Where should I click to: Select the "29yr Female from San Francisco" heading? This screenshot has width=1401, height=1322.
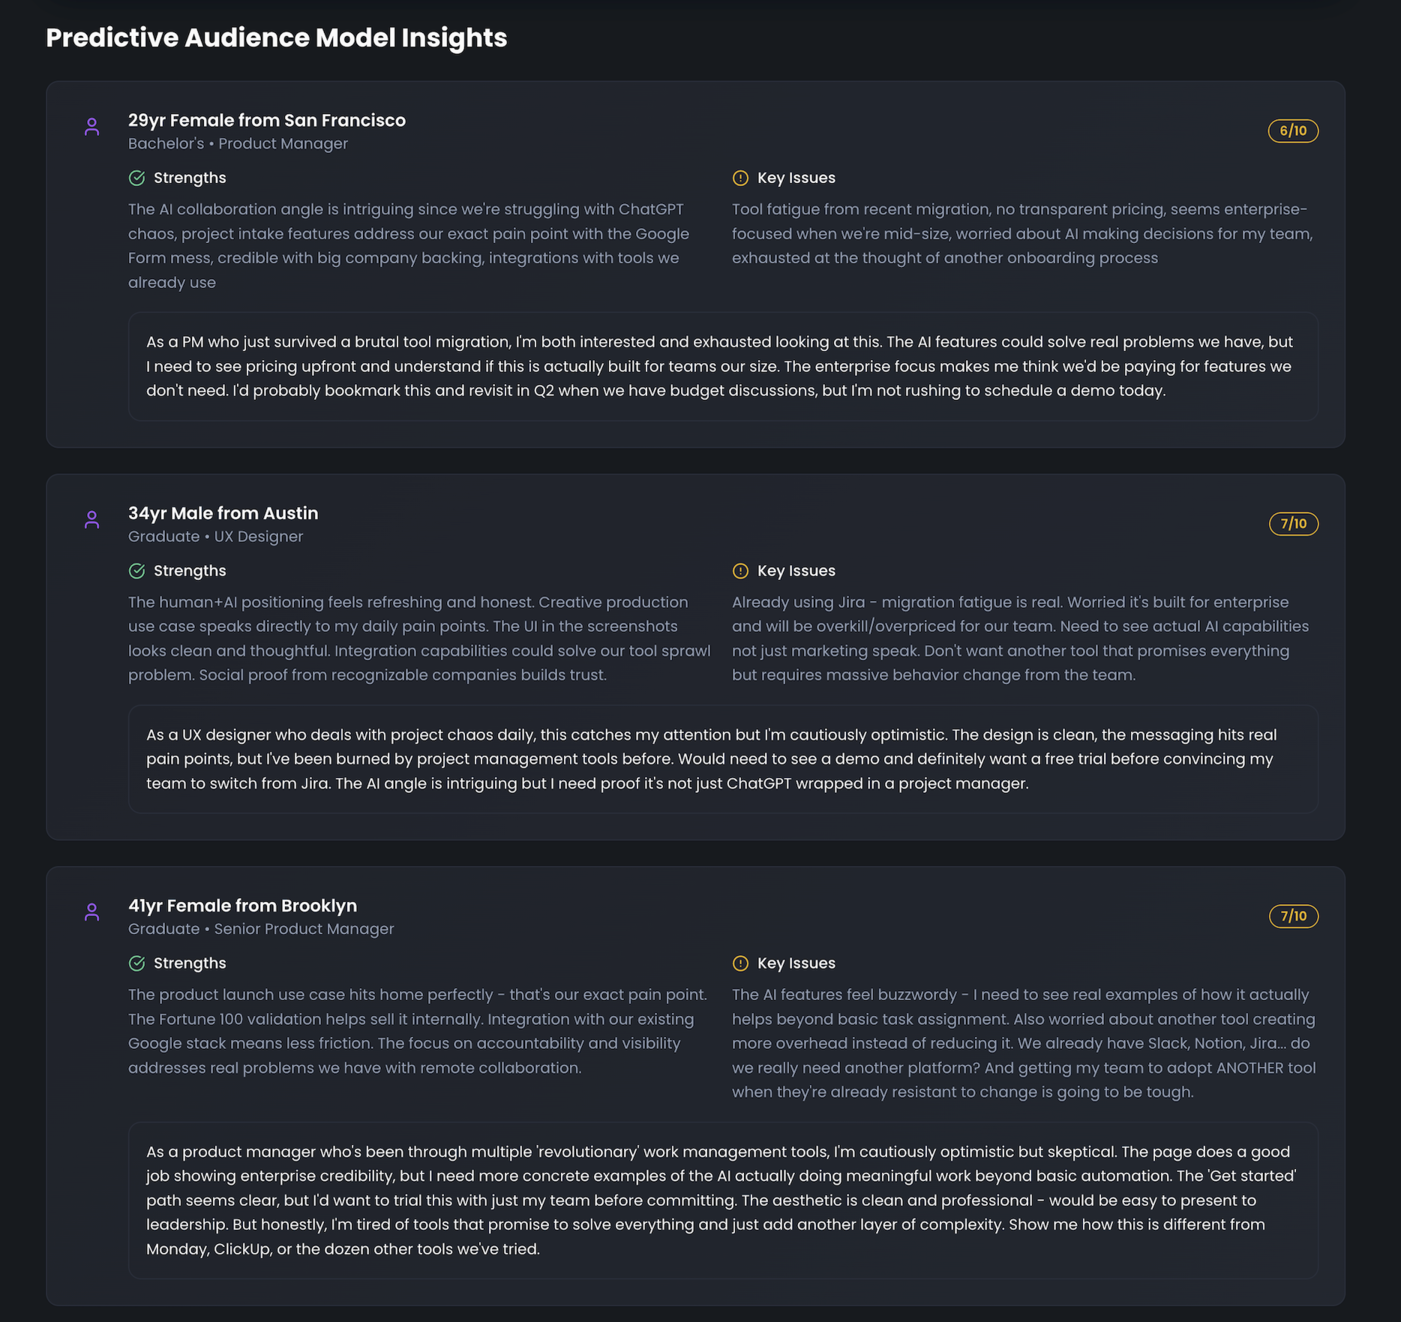click(x=267, y=120)
